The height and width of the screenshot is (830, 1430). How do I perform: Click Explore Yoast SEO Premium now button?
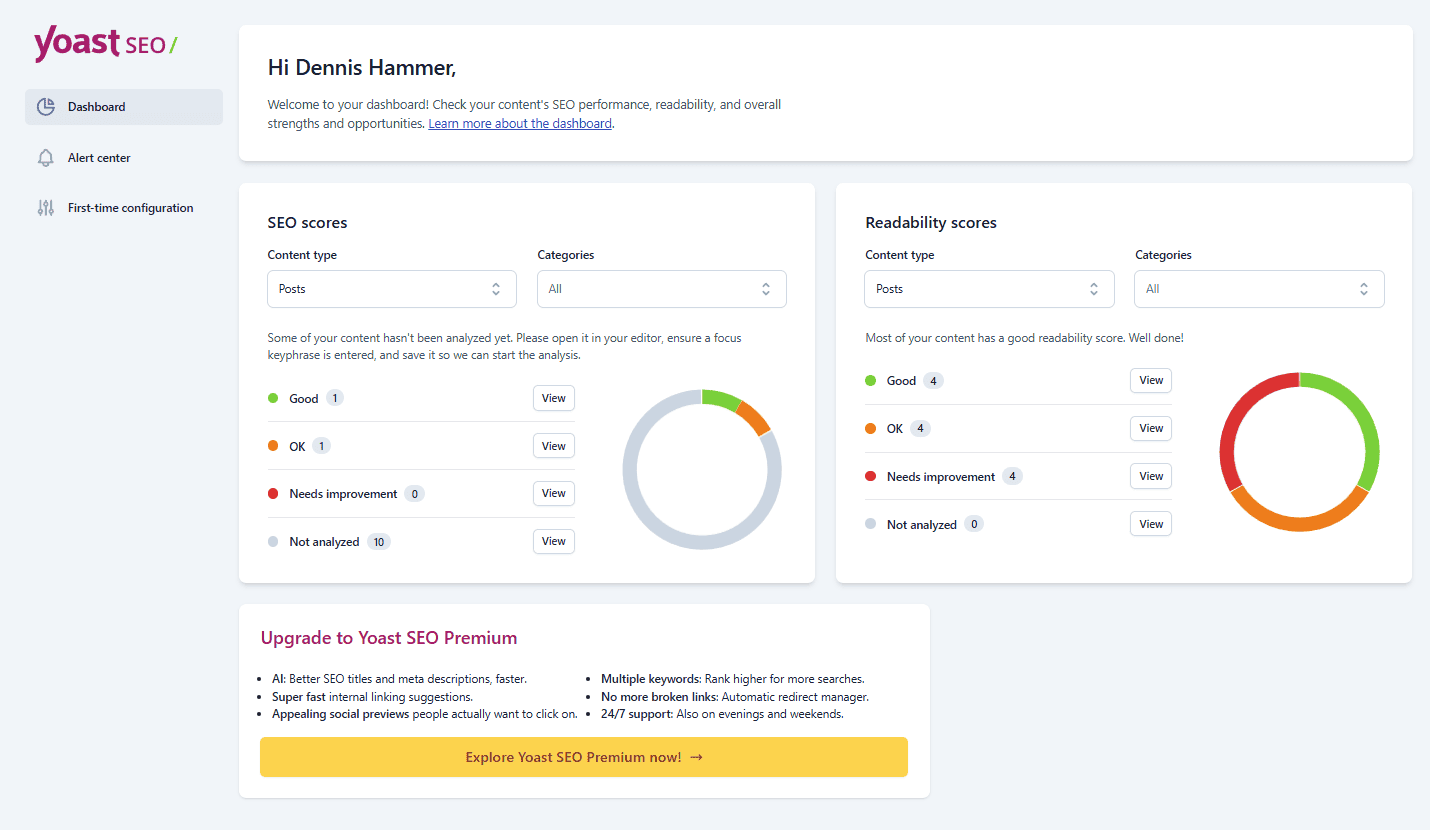click(x=583, y=757)
